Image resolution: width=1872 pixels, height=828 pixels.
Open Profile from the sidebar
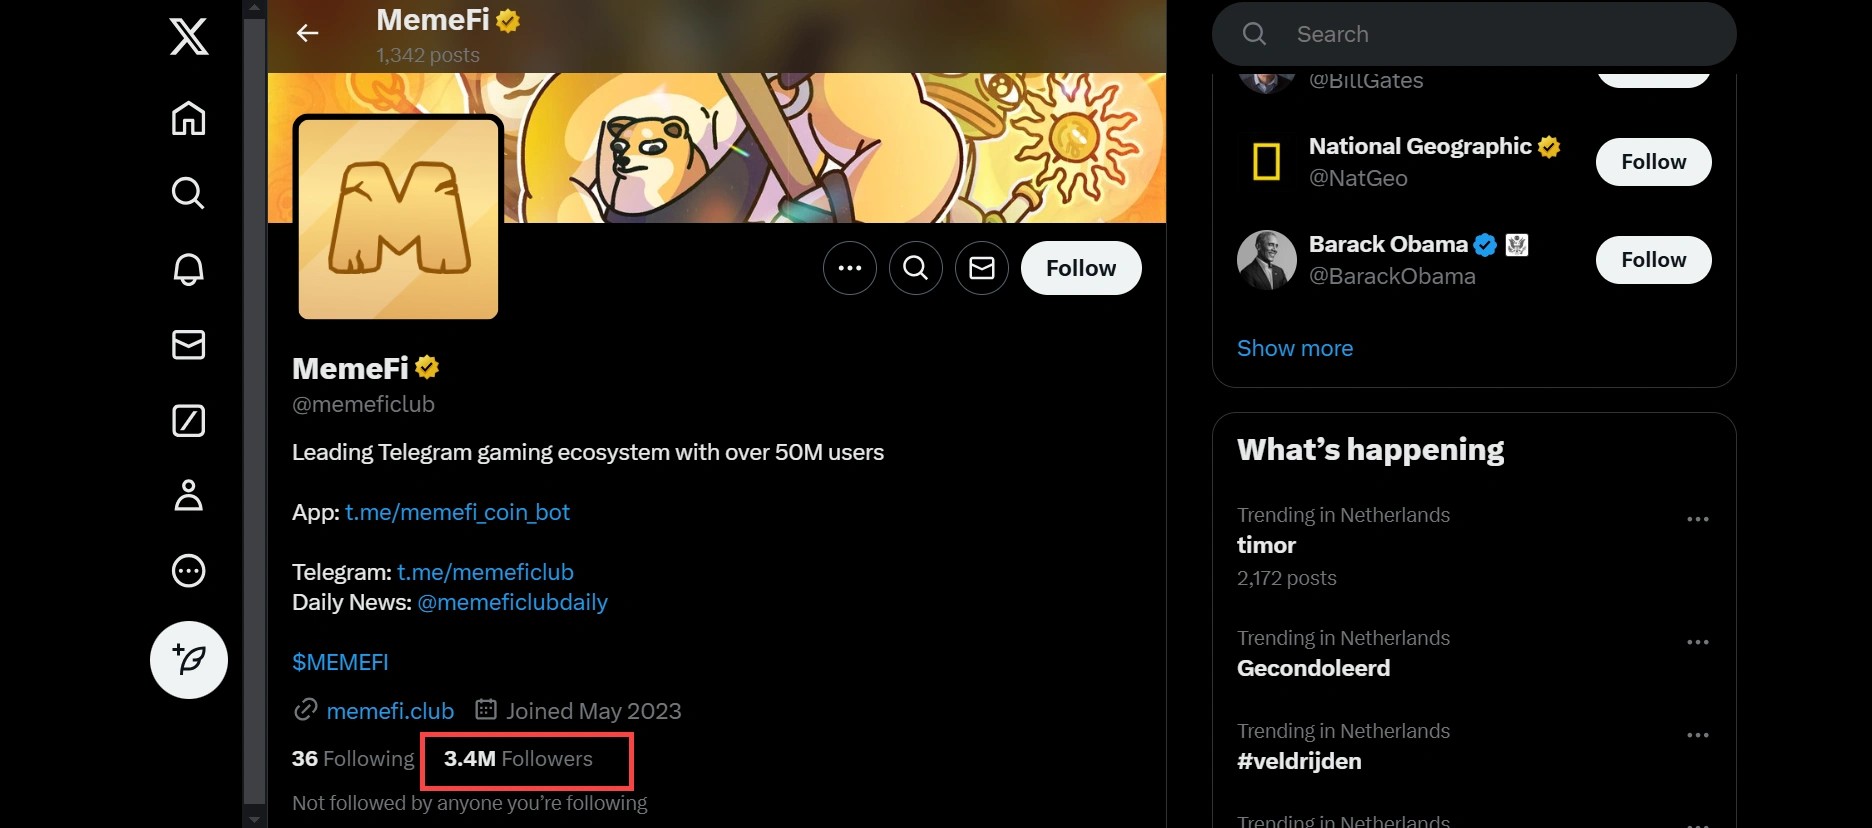click(189, 495)
